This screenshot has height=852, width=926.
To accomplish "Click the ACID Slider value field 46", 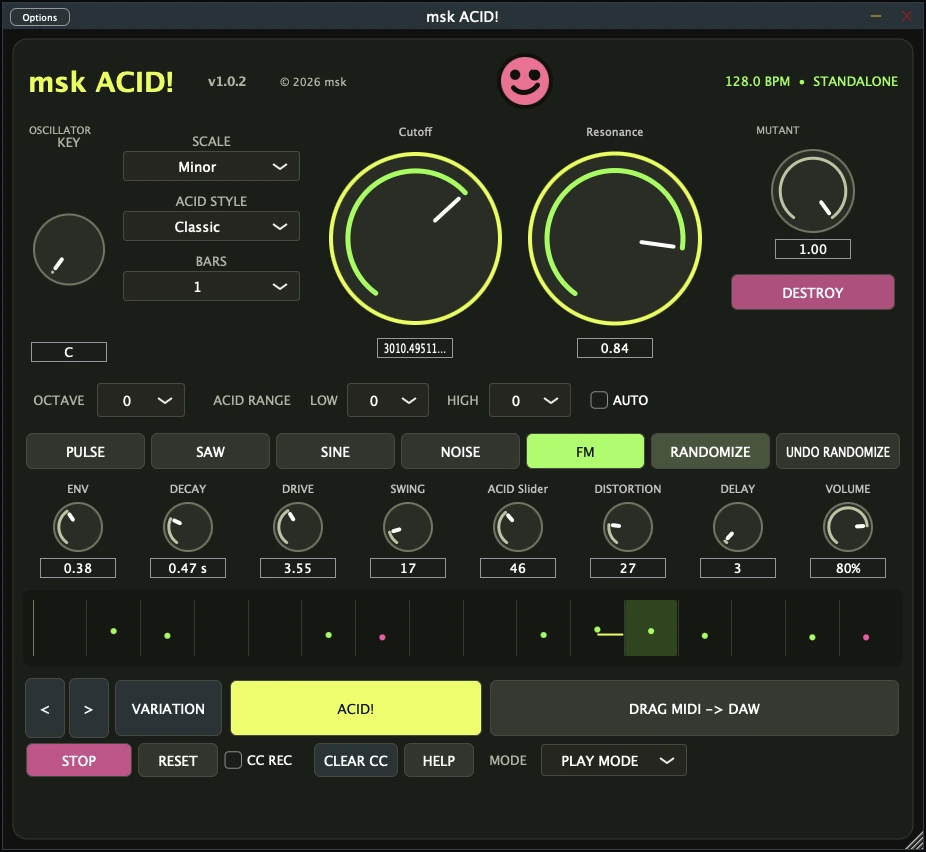I will 517,568.
